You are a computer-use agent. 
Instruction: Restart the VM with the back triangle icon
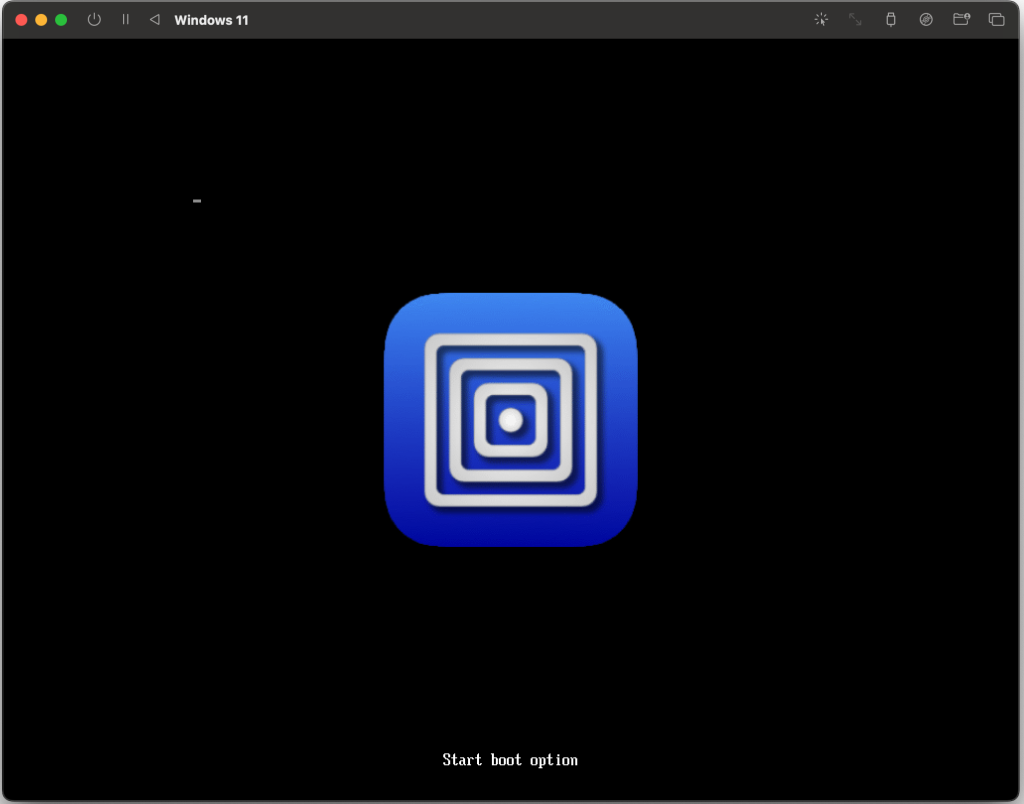click(155, 20)
